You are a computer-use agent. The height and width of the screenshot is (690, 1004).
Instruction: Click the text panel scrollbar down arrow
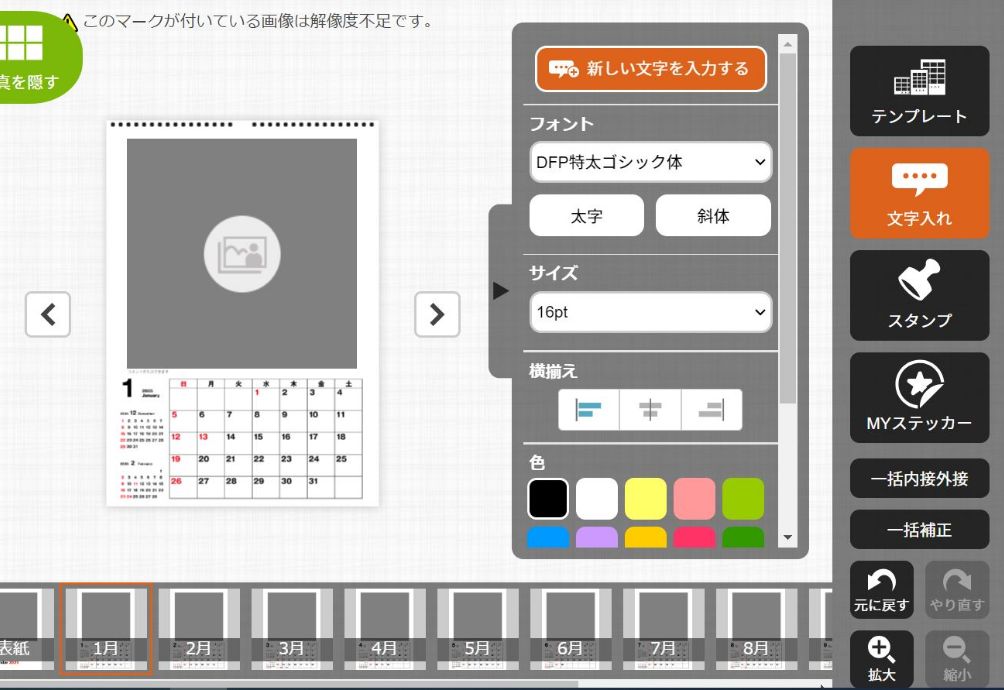coord(788,538)
